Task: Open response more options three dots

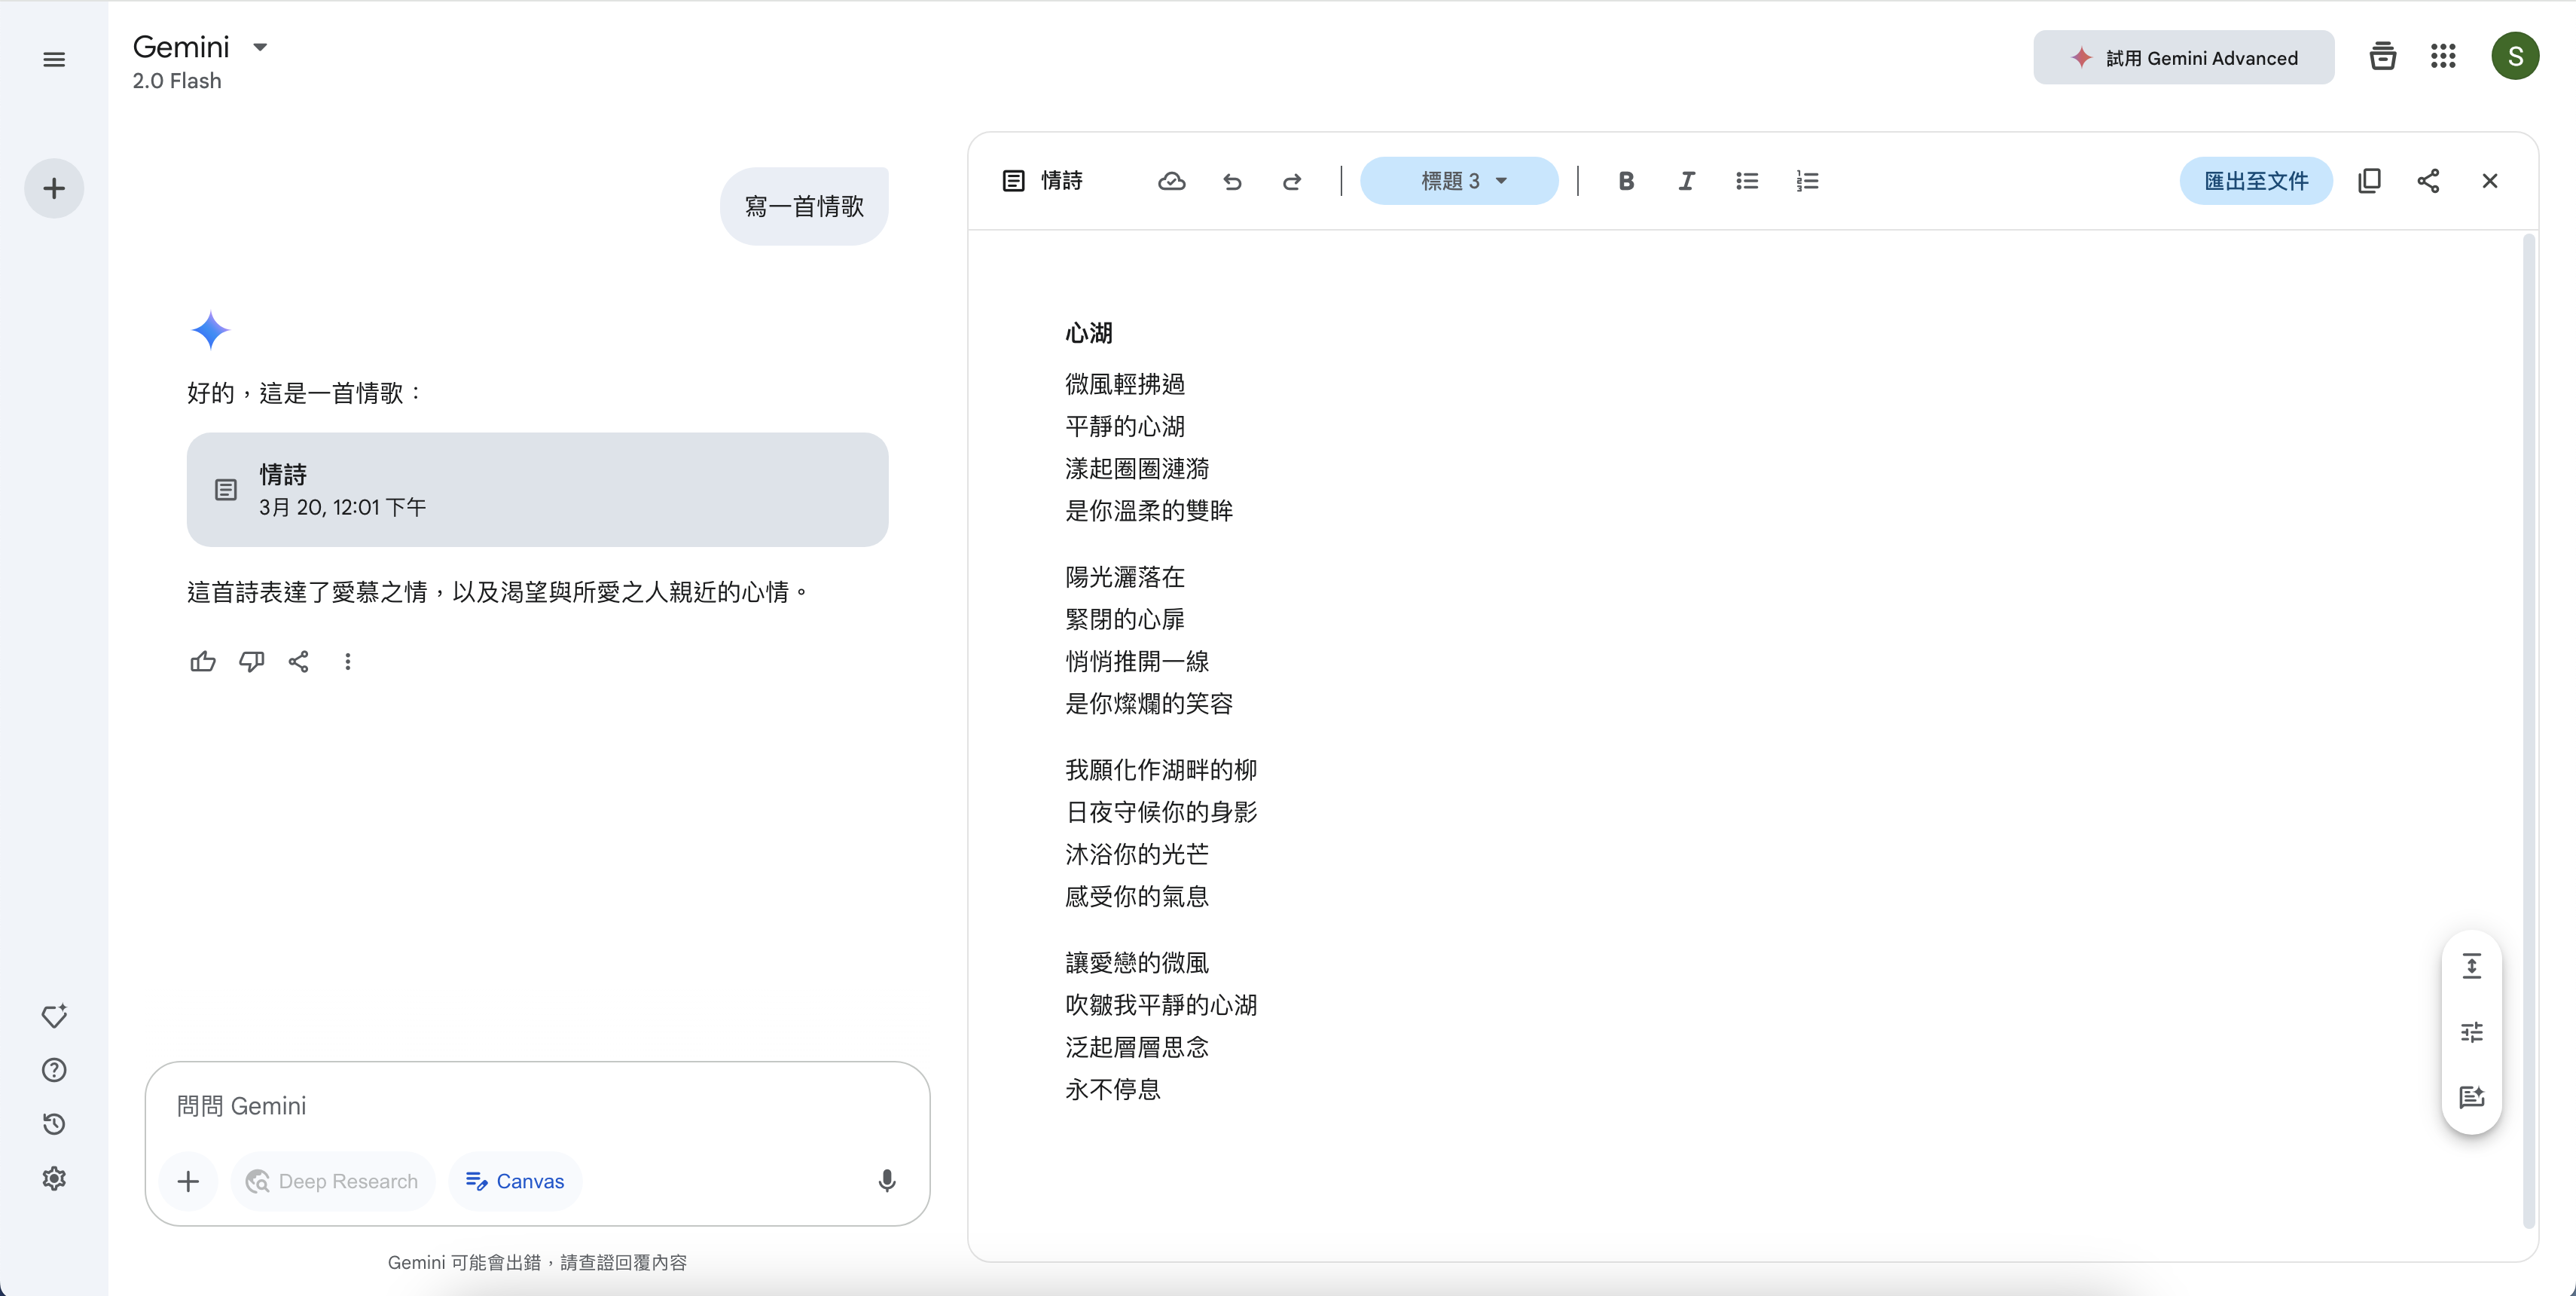Action: pos(347,661)
